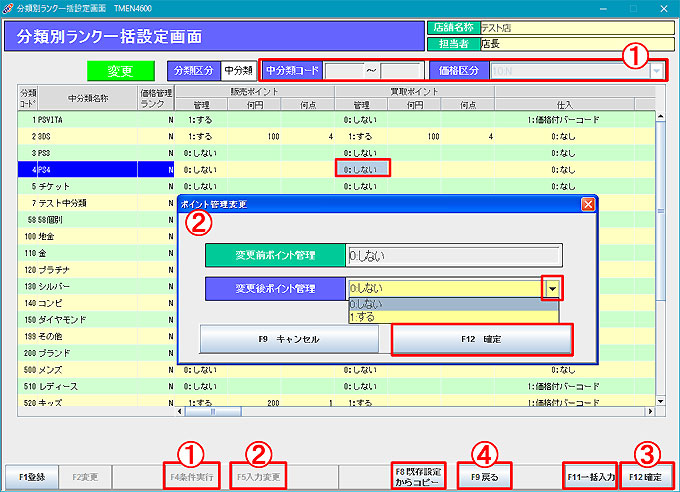
Task: Close the ポイント管理変更 dialog
Action: tap(588, 203)
